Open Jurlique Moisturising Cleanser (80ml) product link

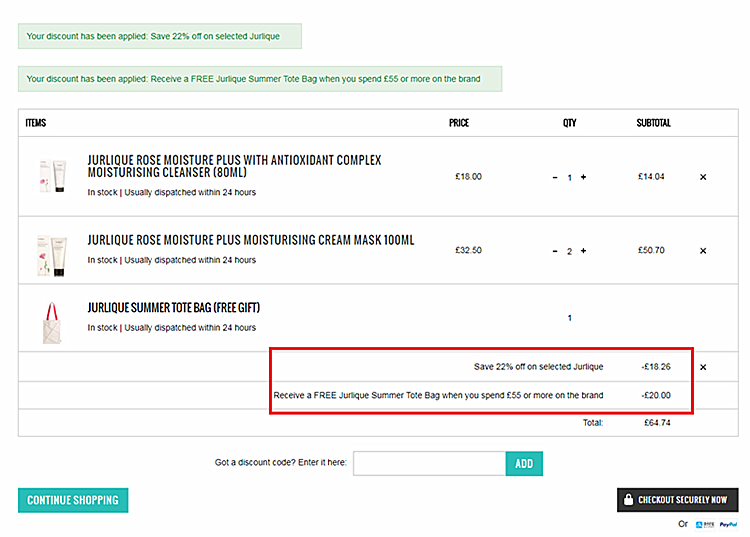(234, 166)
